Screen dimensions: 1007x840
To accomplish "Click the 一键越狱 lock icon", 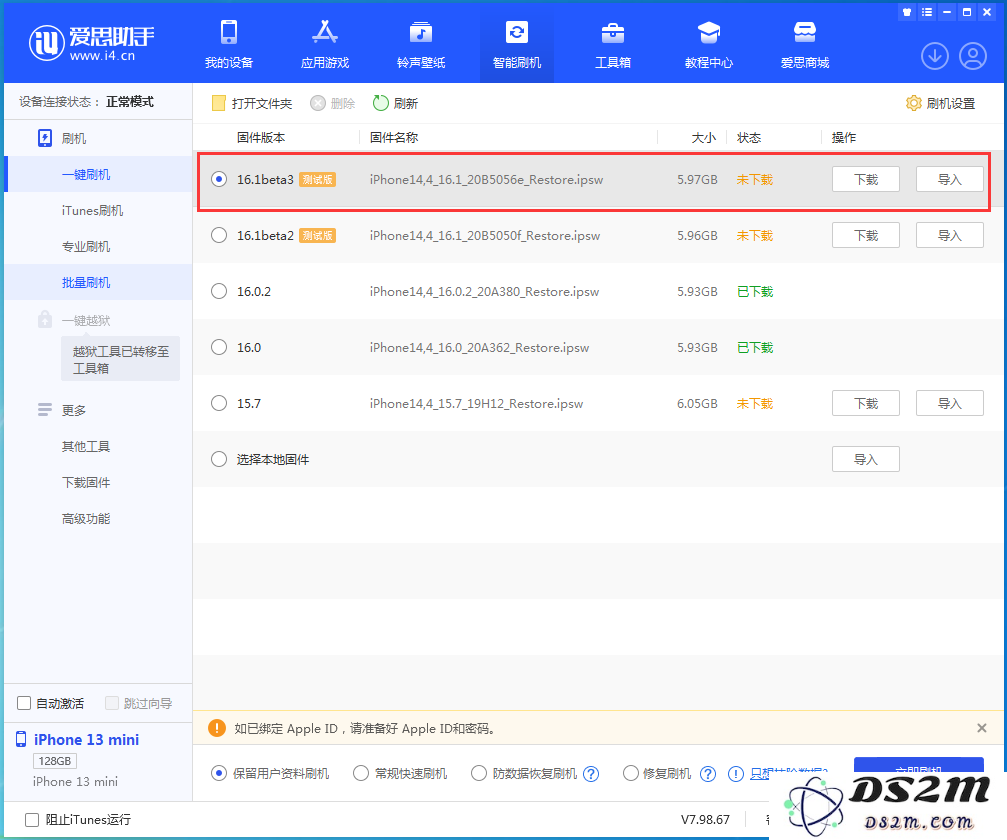I will [x=44, y=319].
